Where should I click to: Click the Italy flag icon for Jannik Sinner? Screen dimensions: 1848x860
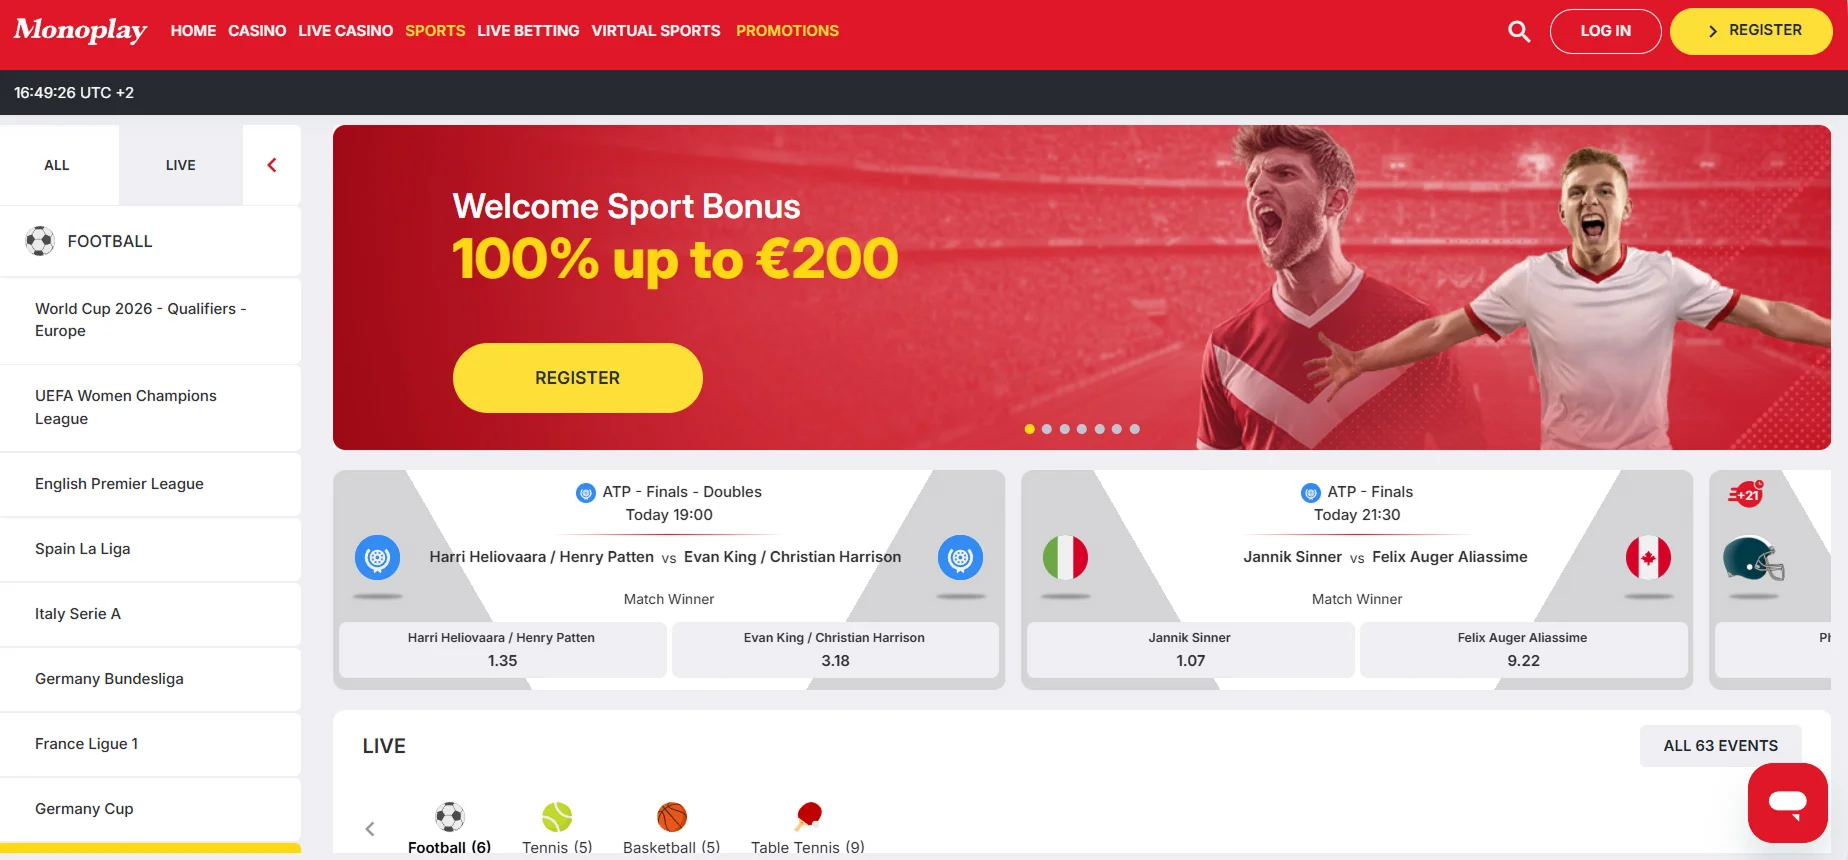tap(1065, 558)
